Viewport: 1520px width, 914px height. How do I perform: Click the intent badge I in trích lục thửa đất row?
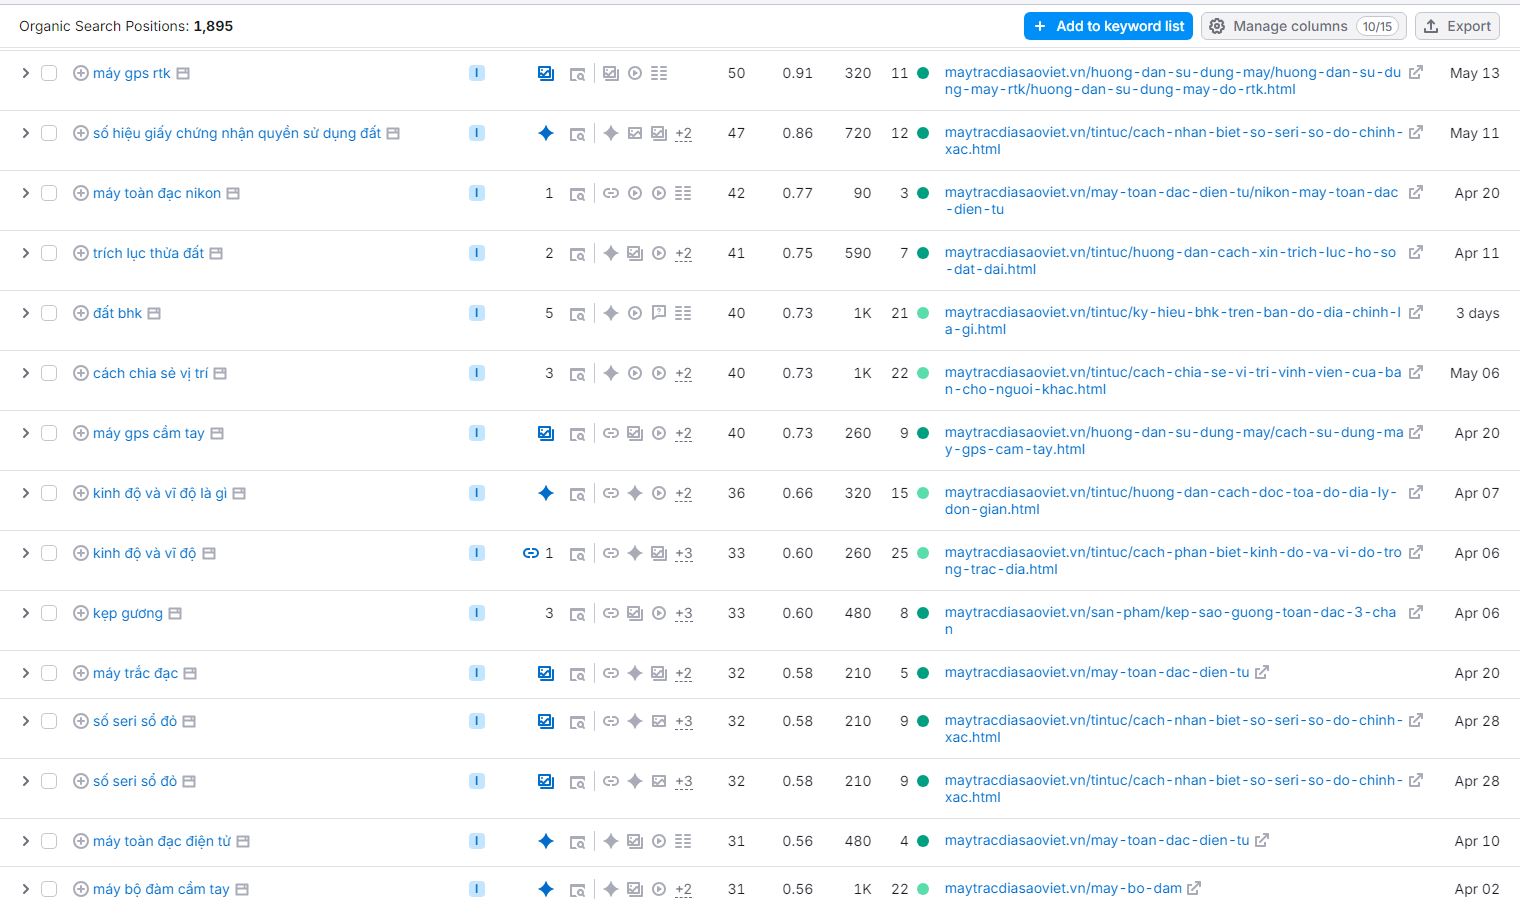point(477,253)
